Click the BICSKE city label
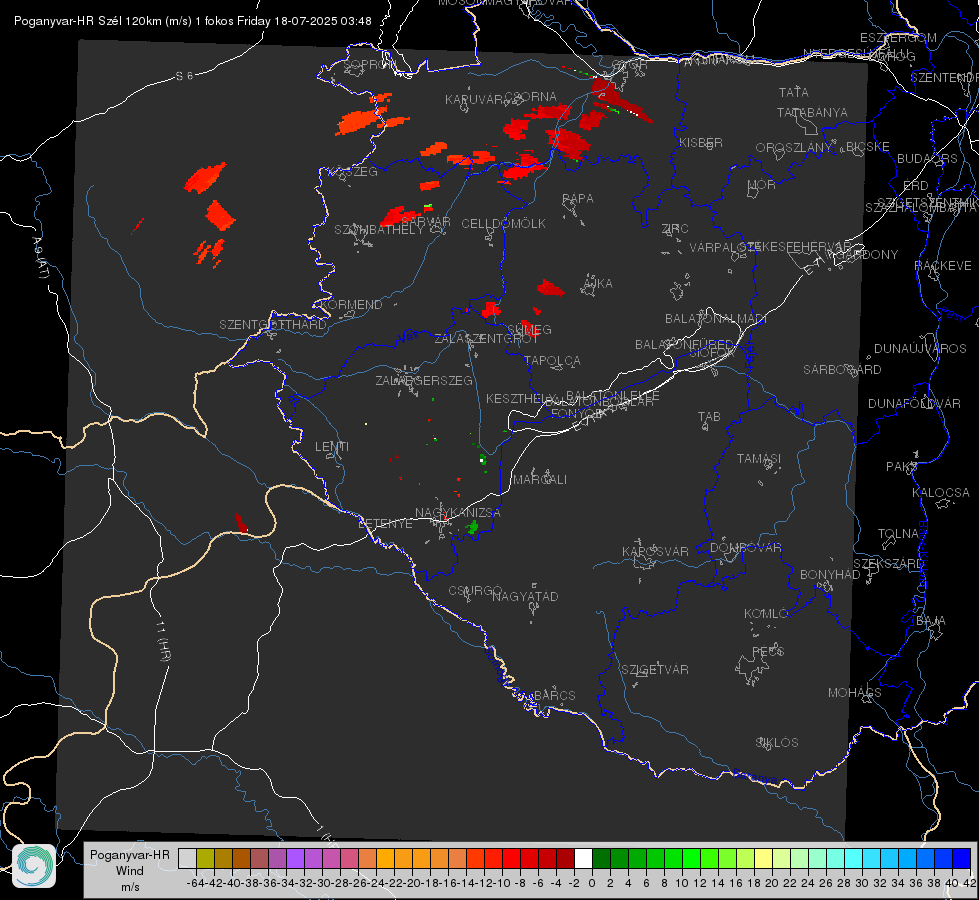Viewport: 979px width, 900px height. [x=868, y=146]
